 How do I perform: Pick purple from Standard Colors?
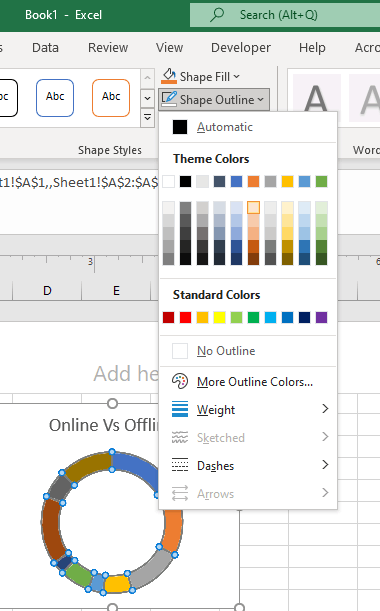pyautogui.click(x=322, y=318)
